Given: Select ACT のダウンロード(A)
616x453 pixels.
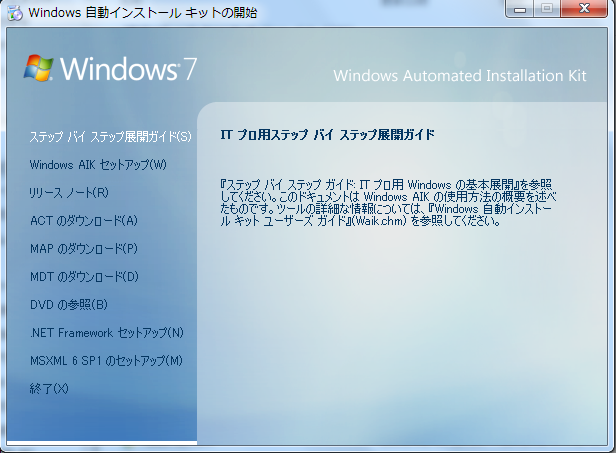Looking at the screenshot, I should click(x=84, y=220).
